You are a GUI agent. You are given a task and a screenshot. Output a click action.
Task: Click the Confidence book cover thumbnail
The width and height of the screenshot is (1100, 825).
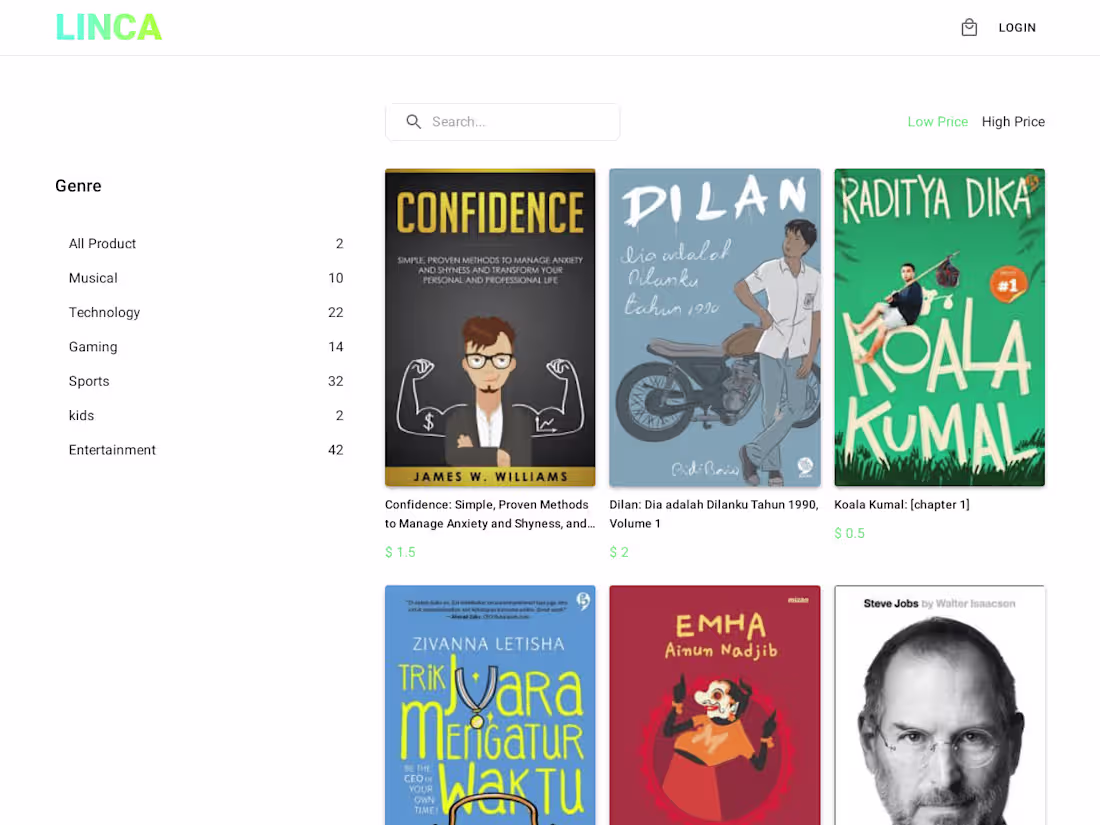(490, 327)
